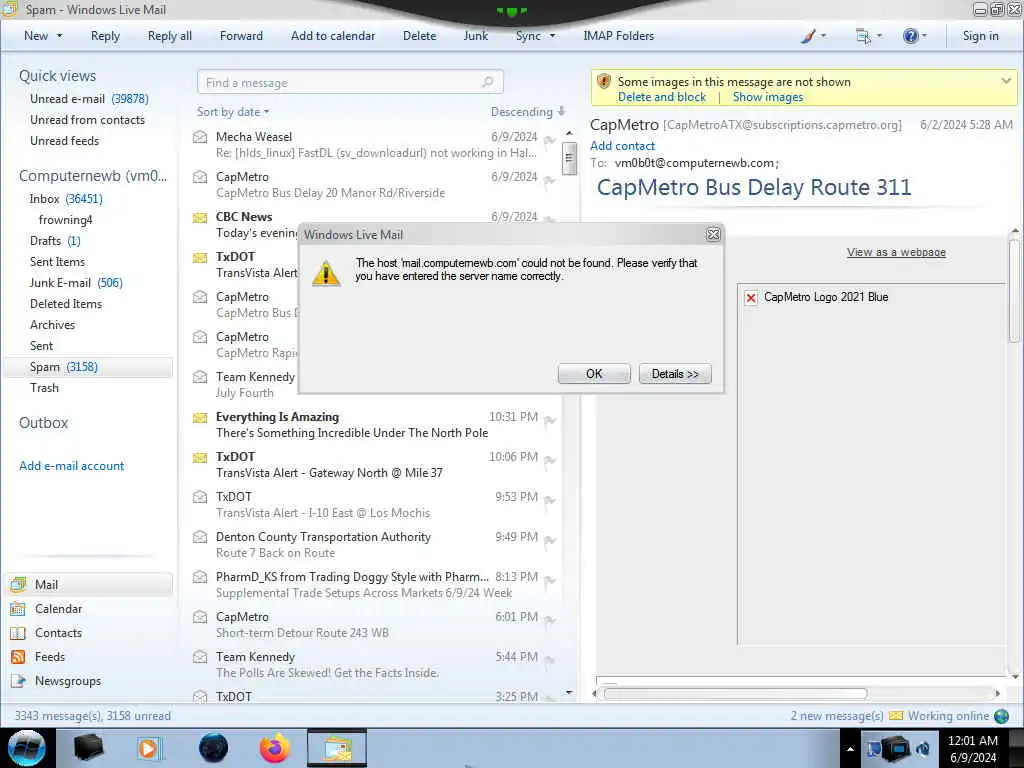This screenshot has height=768, width=1024.
Task: Open the Sent Items folder
Action: (57, 261)
